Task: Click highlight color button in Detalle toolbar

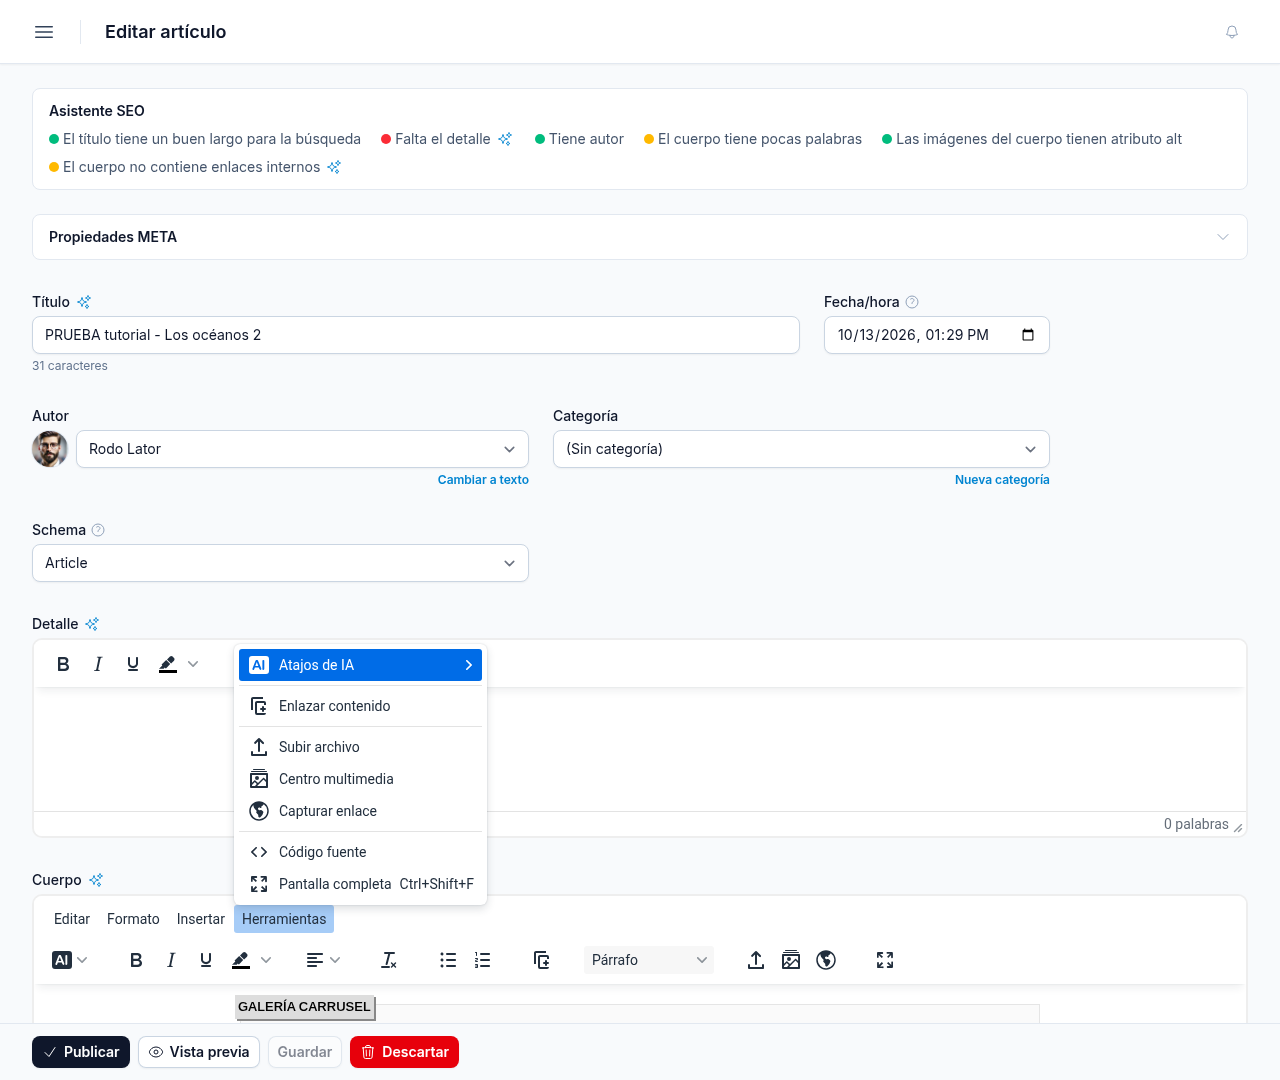Action: tap(168, 664)
